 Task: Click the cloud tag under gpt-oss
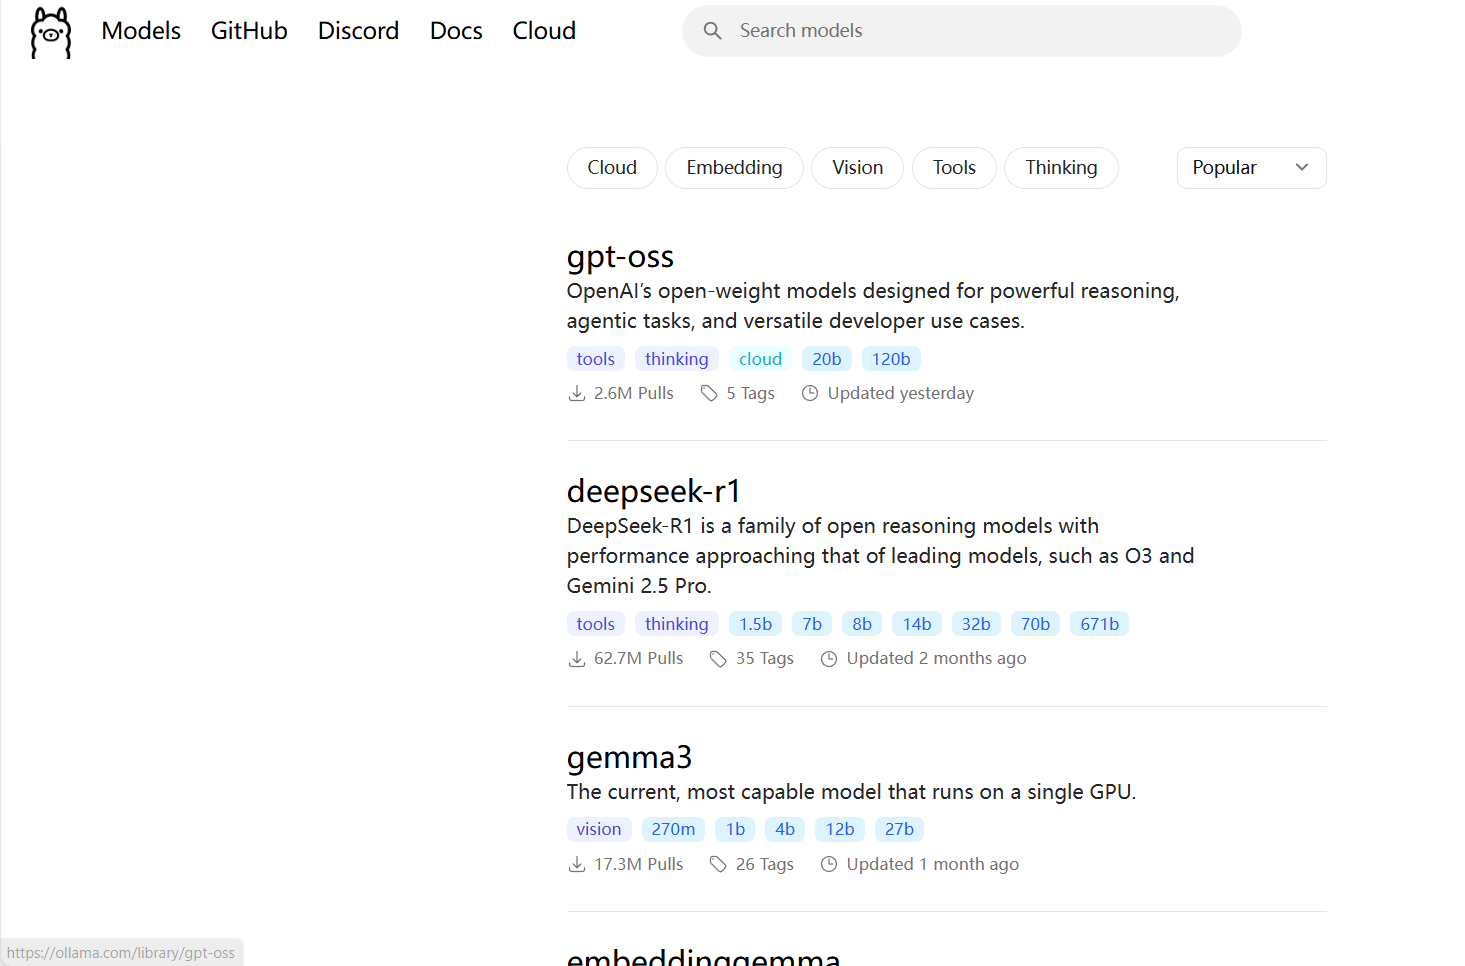[760, 359]
